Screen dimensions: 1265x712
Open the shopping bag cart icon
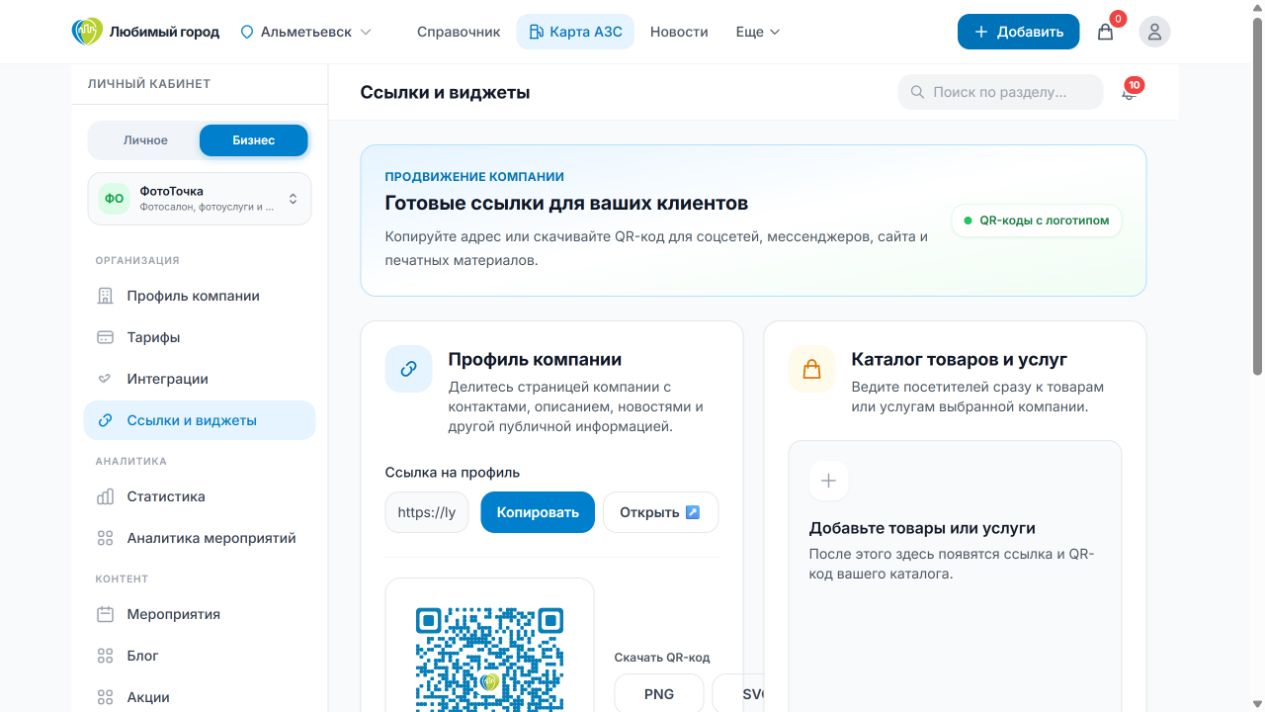(x=1105, y=32)
